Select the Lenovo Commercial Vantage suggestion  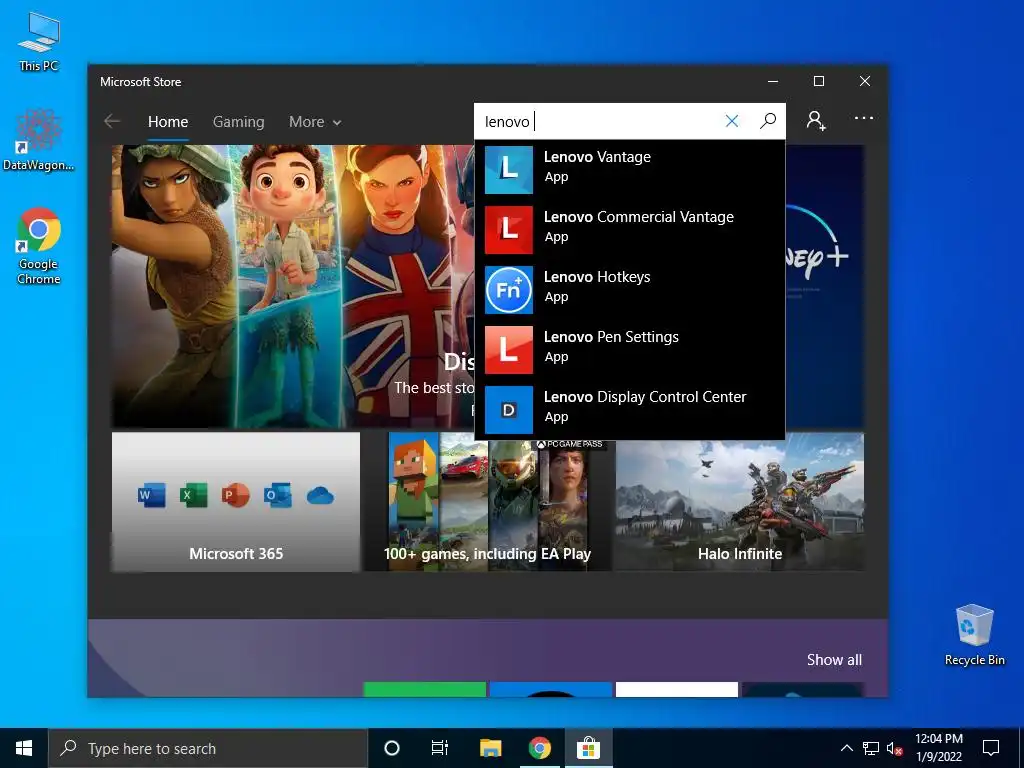[630, 230]
